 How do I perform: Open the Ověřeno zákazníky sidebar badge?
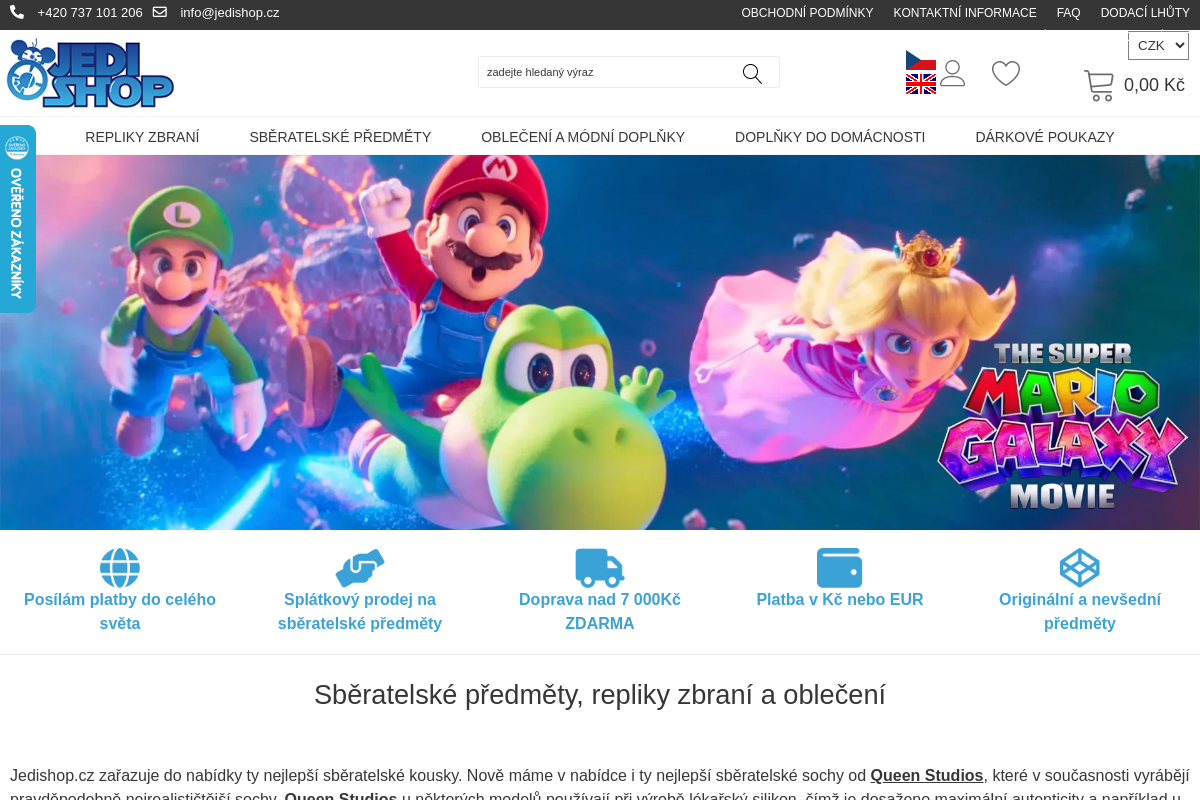click(x=16, y=218)
